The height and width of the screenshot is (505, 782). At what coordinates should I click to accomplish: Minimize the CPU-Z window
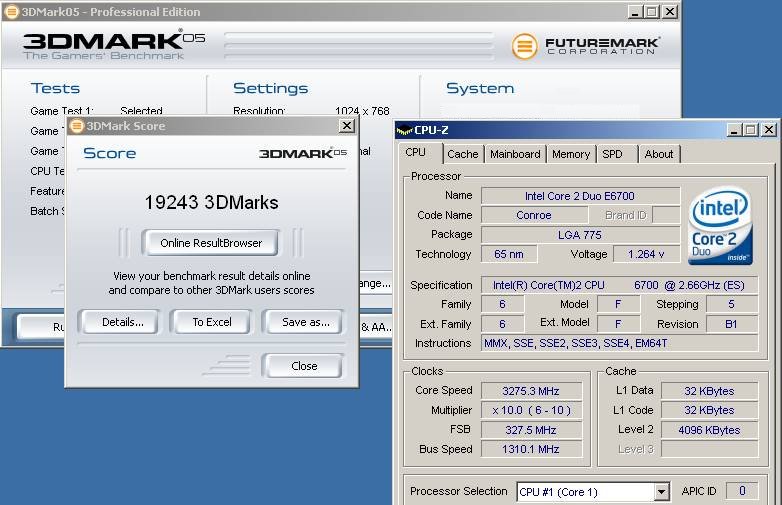[733, 129]
